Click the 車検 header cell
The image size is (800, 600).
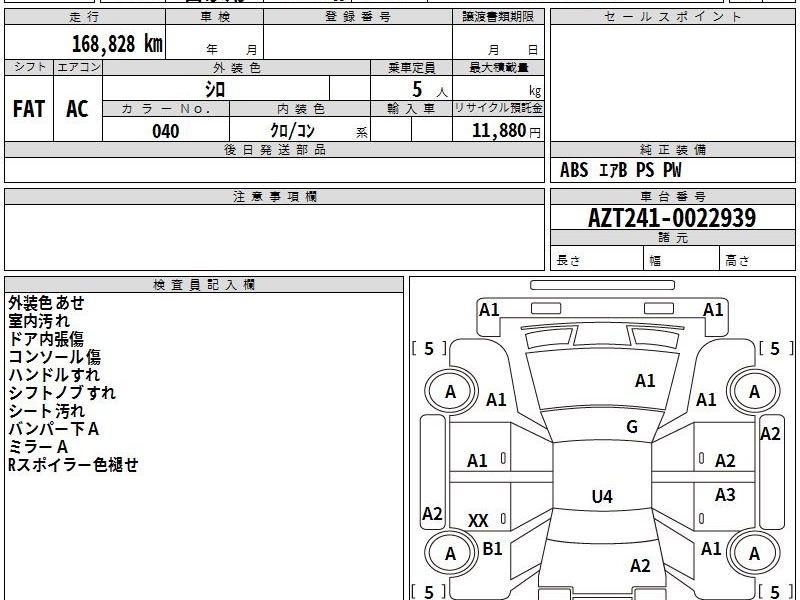[215, 17]
